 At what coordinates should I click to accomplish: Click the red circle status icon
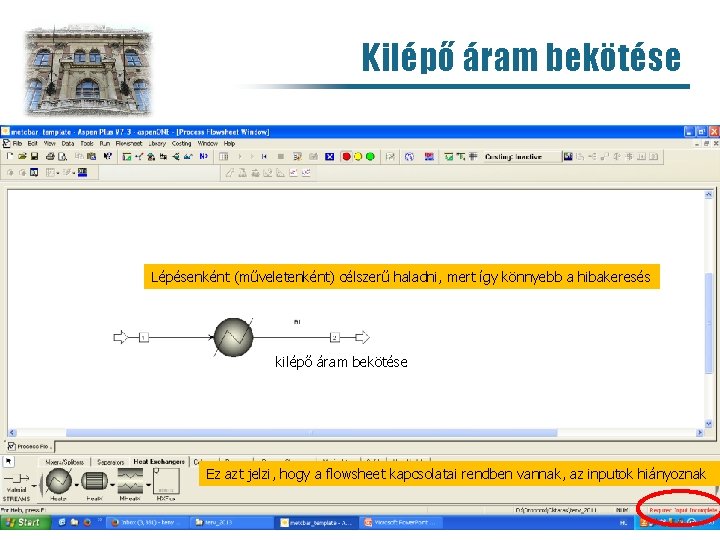coord(347,157)
